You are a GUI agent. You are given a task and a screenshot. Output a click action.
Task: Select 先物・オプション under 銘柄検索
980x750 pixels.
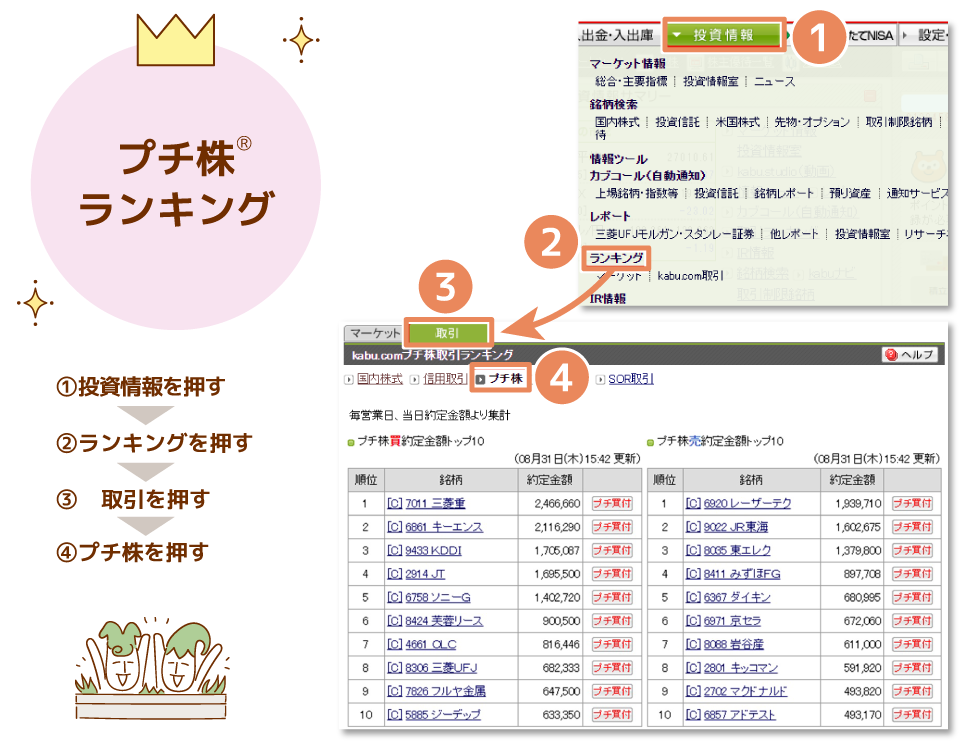812,122
